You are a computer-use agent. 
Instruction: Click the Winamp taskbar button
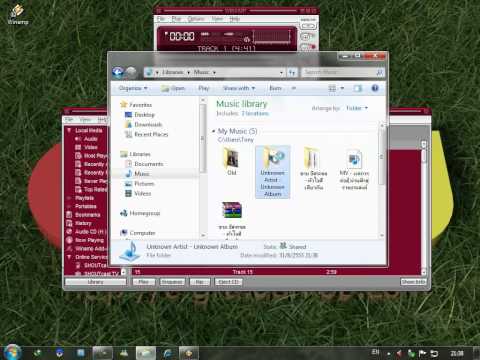(x=189, y=353)
